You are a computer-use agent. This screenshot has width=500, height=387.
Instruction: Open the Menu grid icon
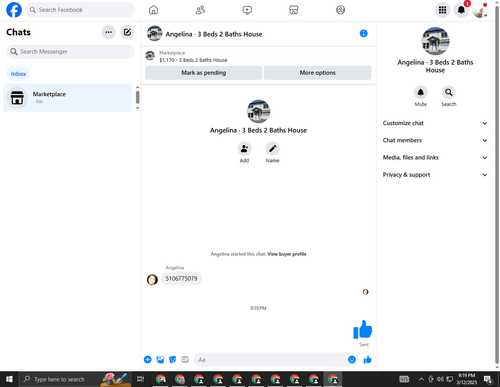(x=442, y=10)
